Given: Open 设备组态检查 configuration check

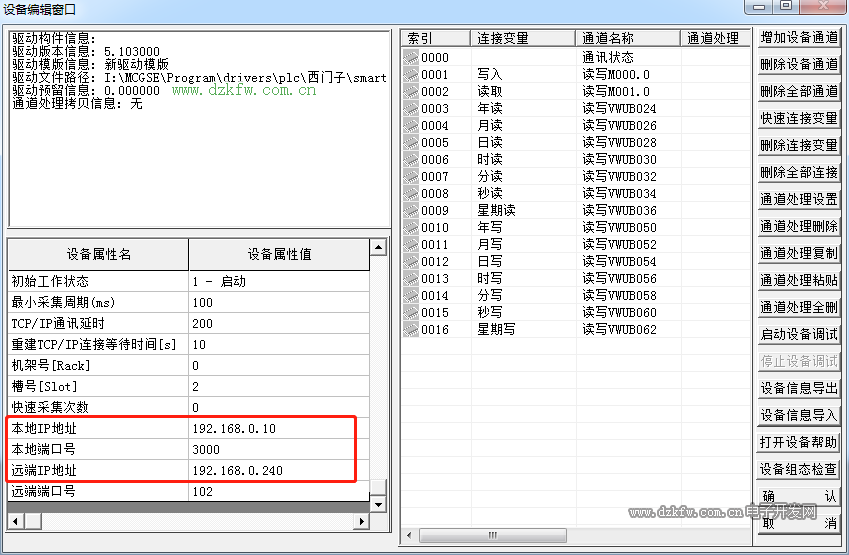Looking at the screenshot, I should 798,469.
